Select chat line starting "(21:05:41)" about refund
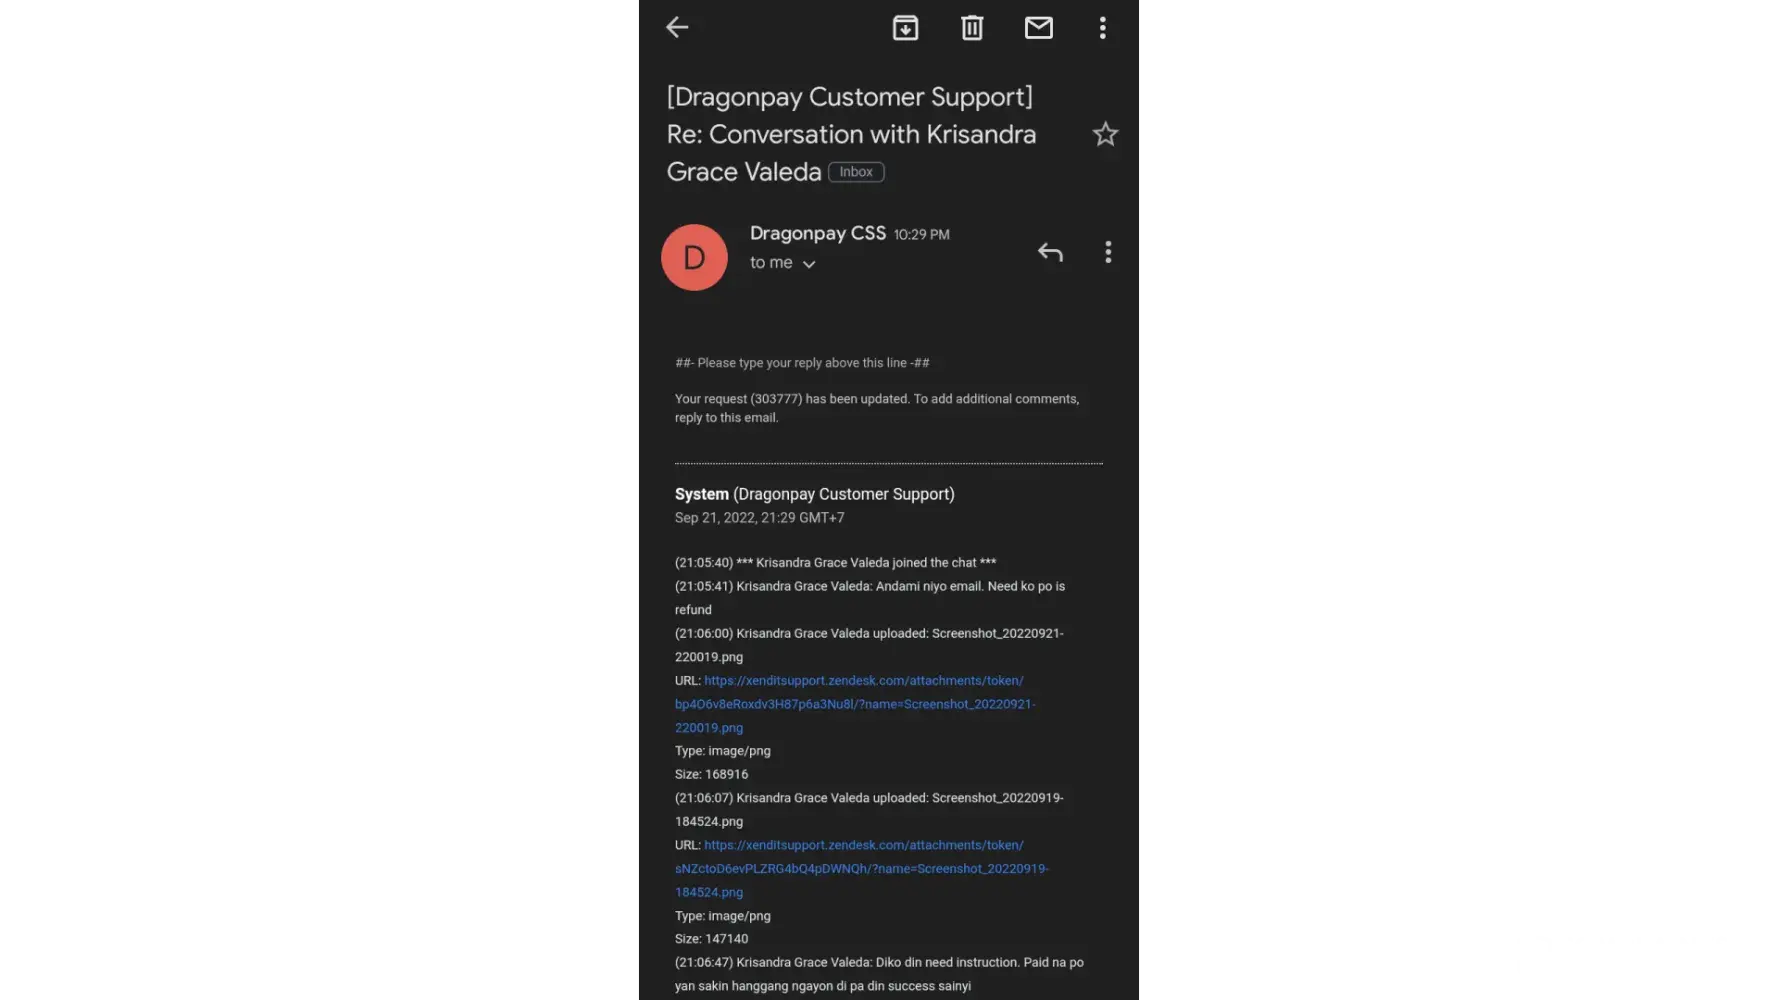 870,598
